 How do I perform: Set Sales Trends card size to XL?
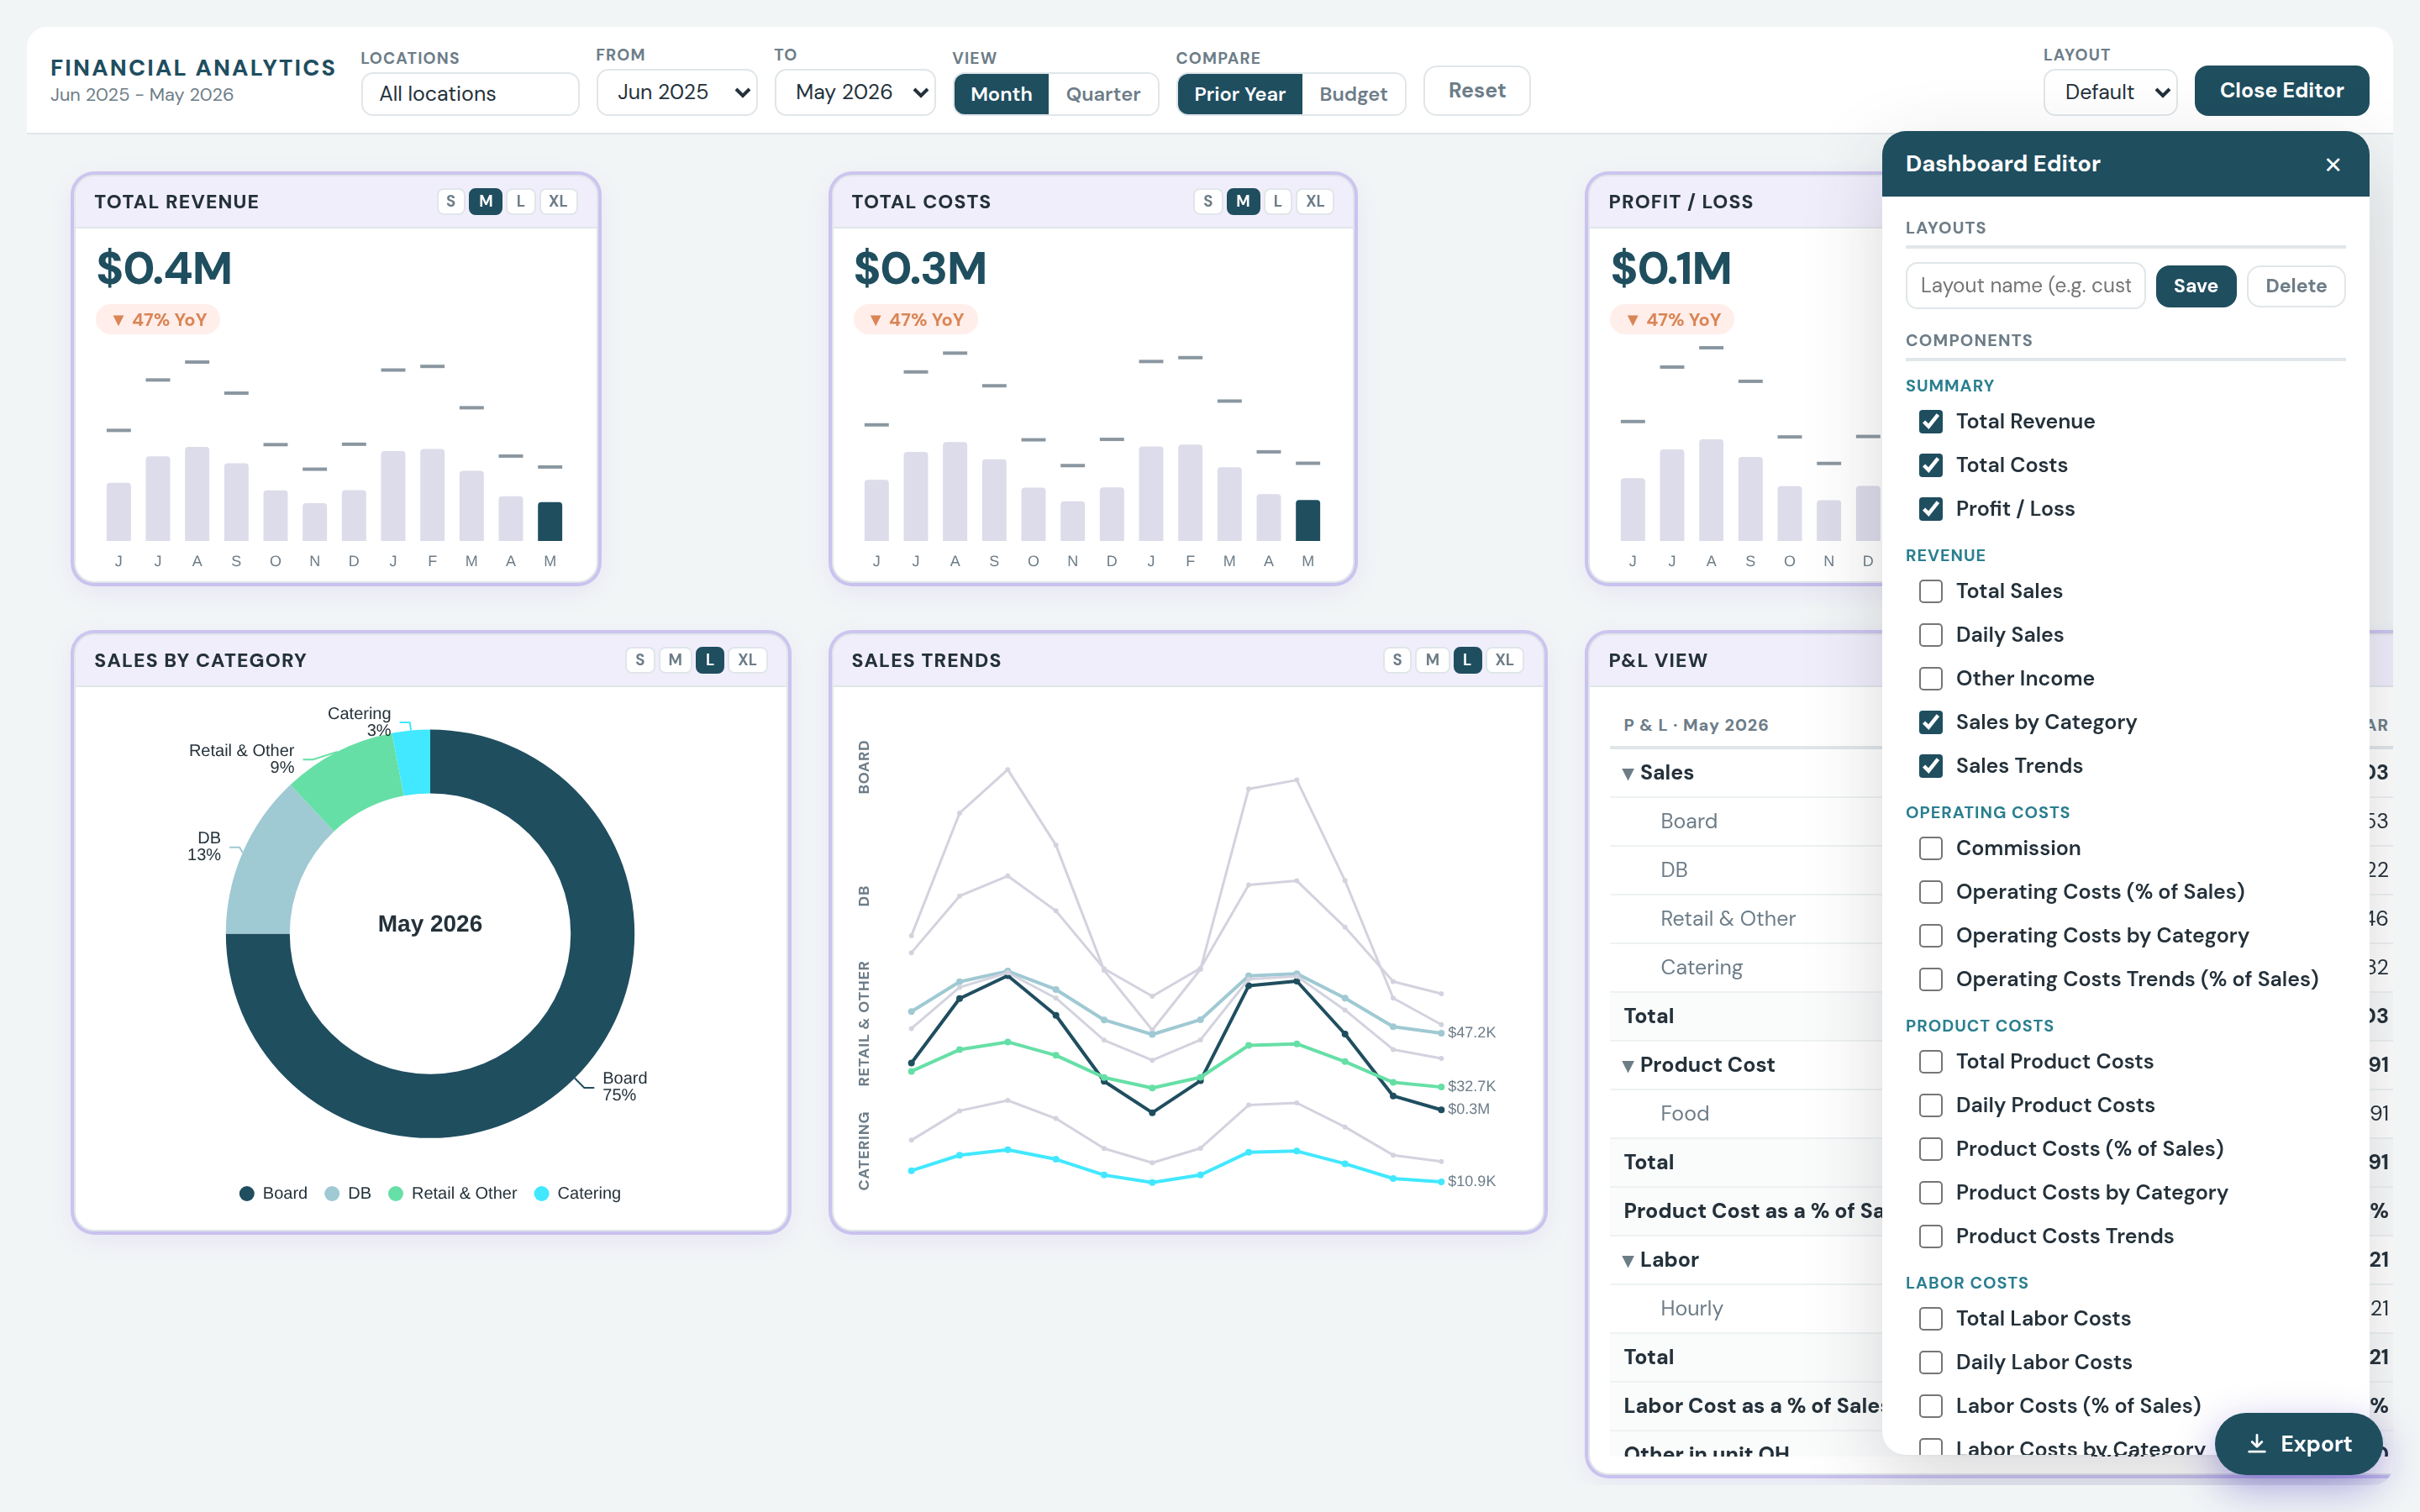click(1504, 660)
